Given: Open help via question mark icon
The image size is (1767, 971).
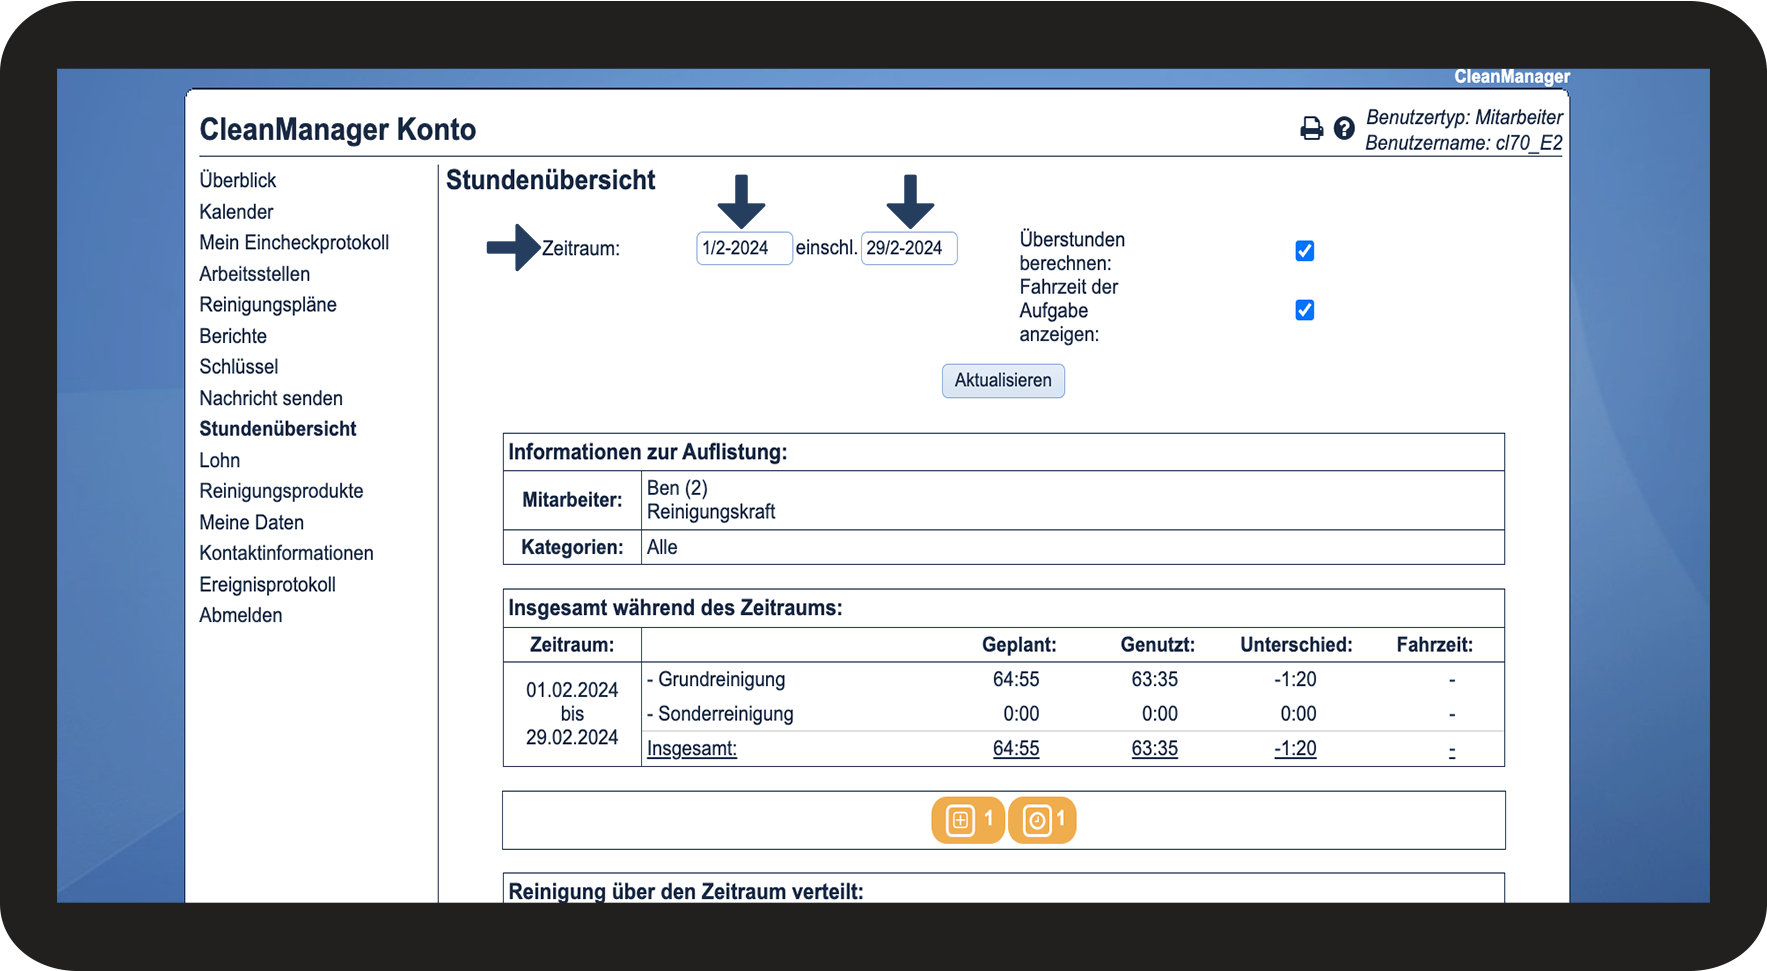Looking at the screenshot, I should 1344,128.
